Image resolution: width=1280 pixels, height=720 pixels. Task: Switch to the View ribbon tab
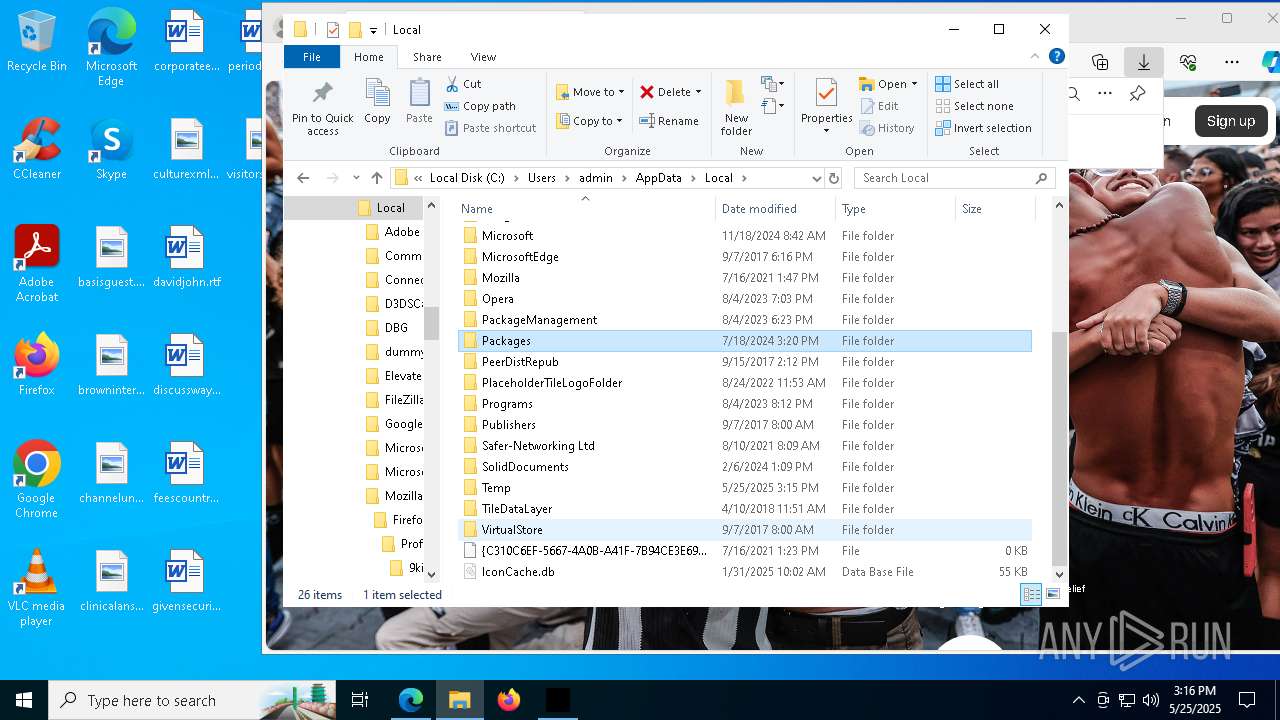point(483,57)
